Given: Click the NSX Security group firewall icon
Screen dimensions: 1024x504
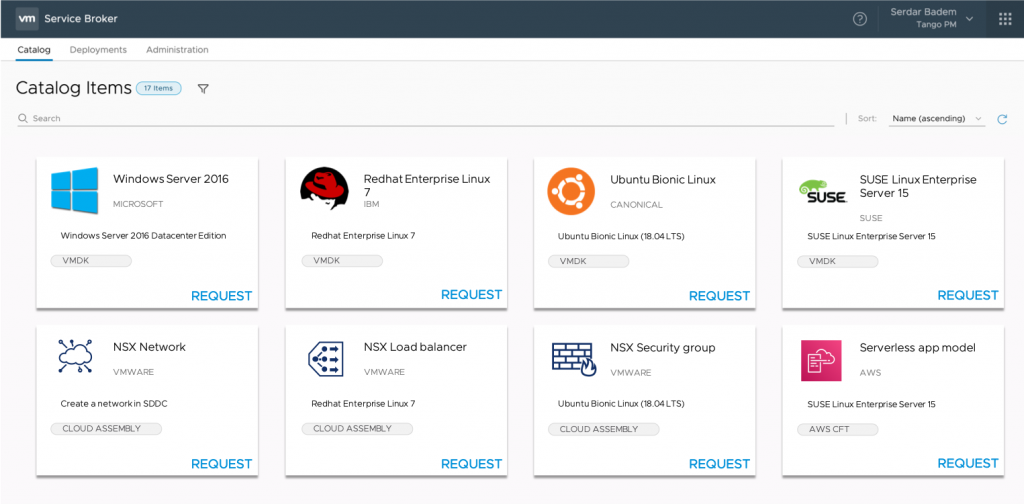Looking at the screenshot, I should coord(574,360).
